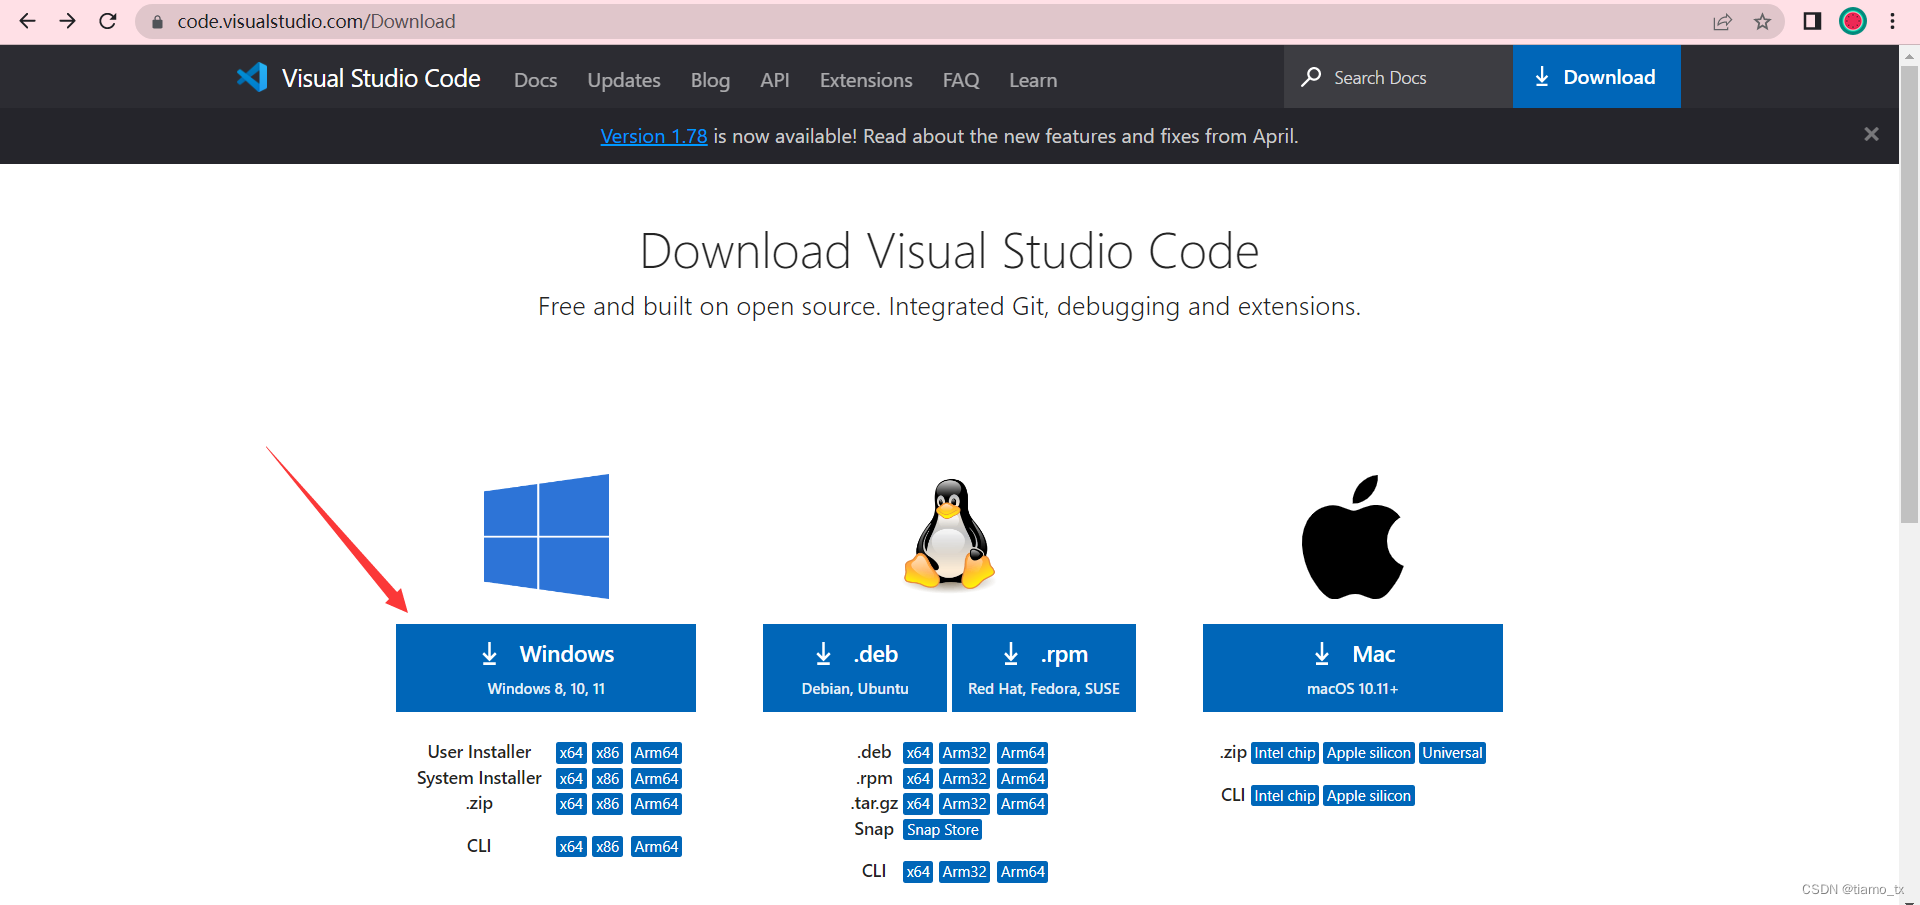
Task: Download Mac .zip Universal
Action: coord(1453,753)
